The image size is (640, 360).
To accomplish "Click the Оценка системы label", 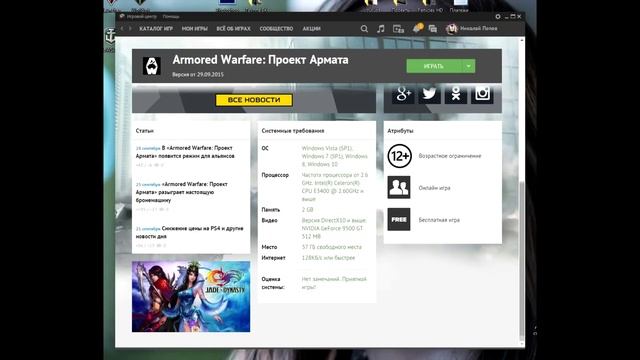I will click(x=273, y=283).
